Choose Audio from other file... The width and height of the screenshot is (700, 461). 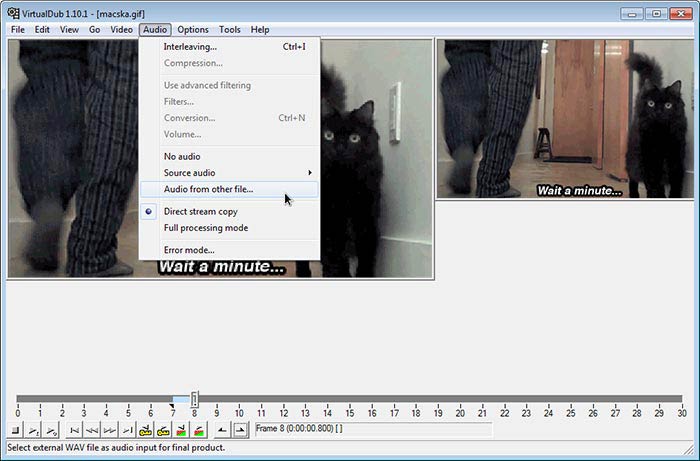[x=208, y=189]
